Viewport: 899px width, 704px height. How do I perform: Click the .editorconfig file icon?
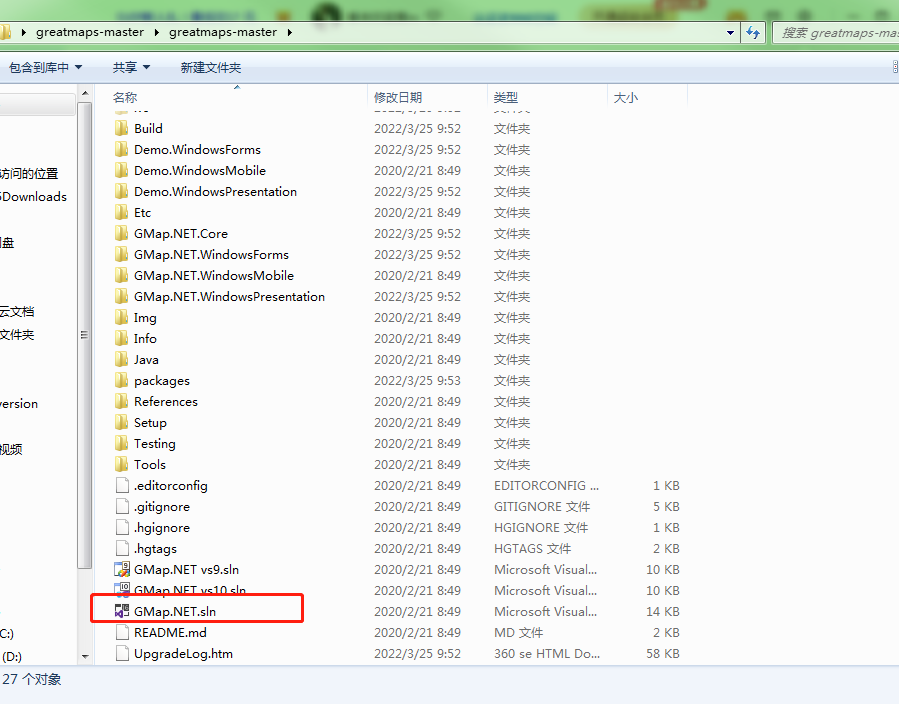[x=122, y=486]
